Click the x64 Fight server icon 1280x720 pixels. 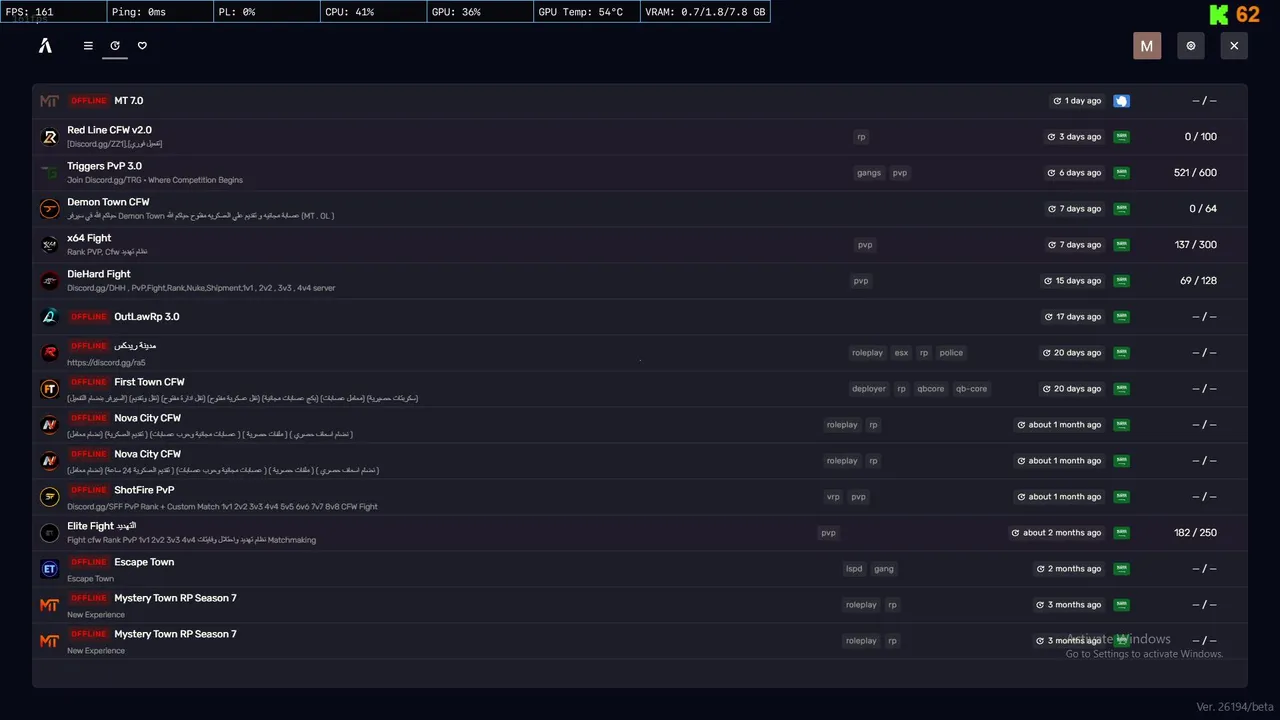coord(49,245)
